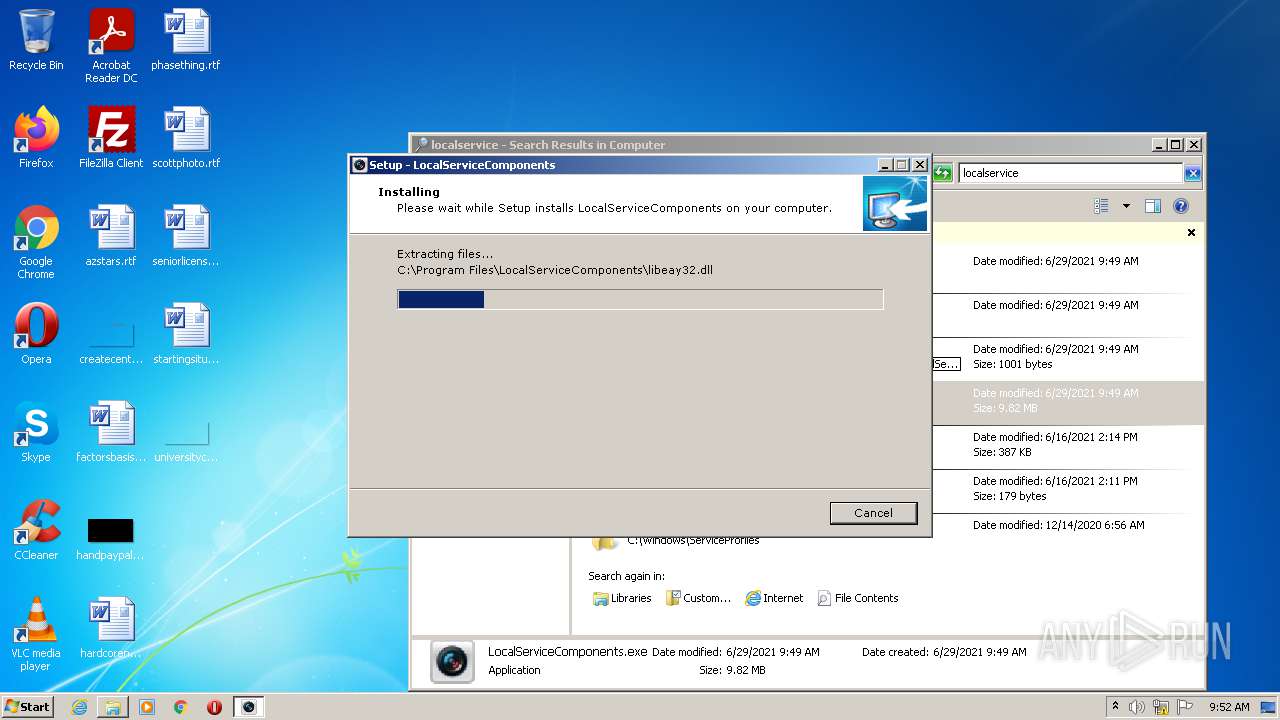
Task: Open Chrome from the taskbar
Action: (181, 707)
